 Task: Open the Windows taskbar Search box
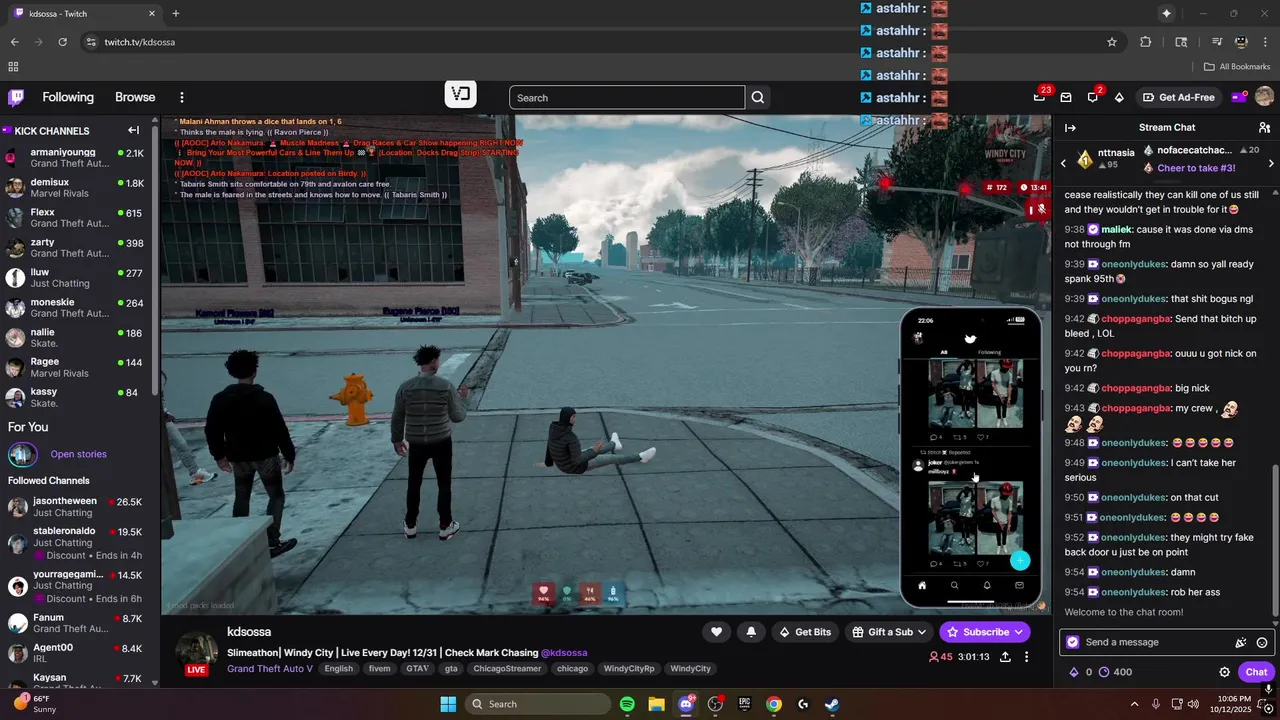536,704
